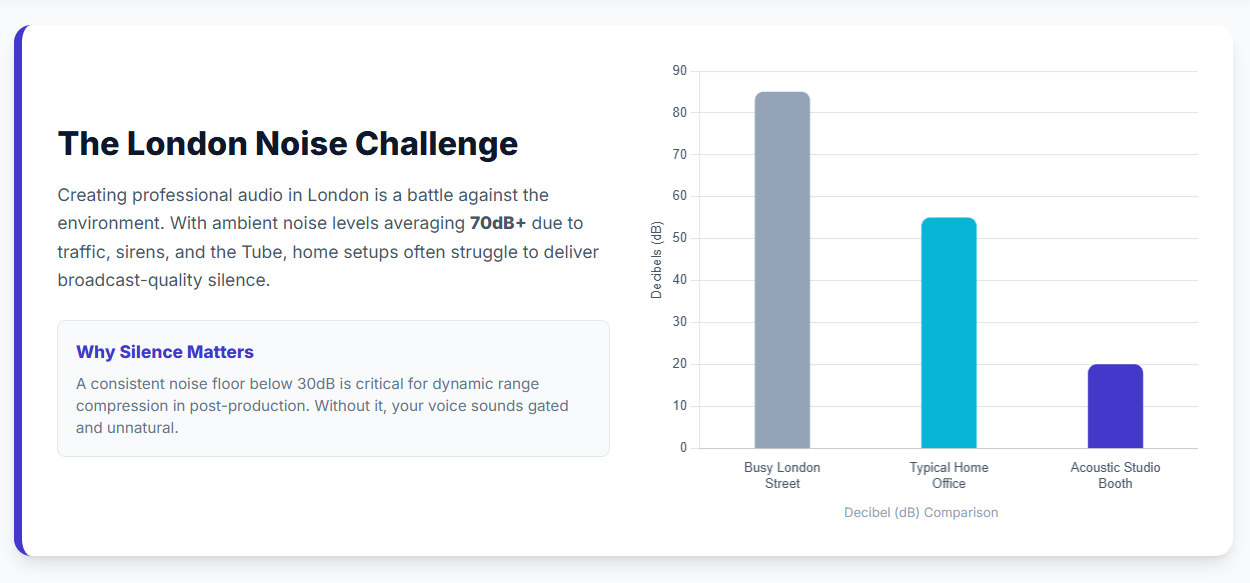Select the cyan Typical Home Office bar
The image size is (1250, 583).
[x=949, y=333]
